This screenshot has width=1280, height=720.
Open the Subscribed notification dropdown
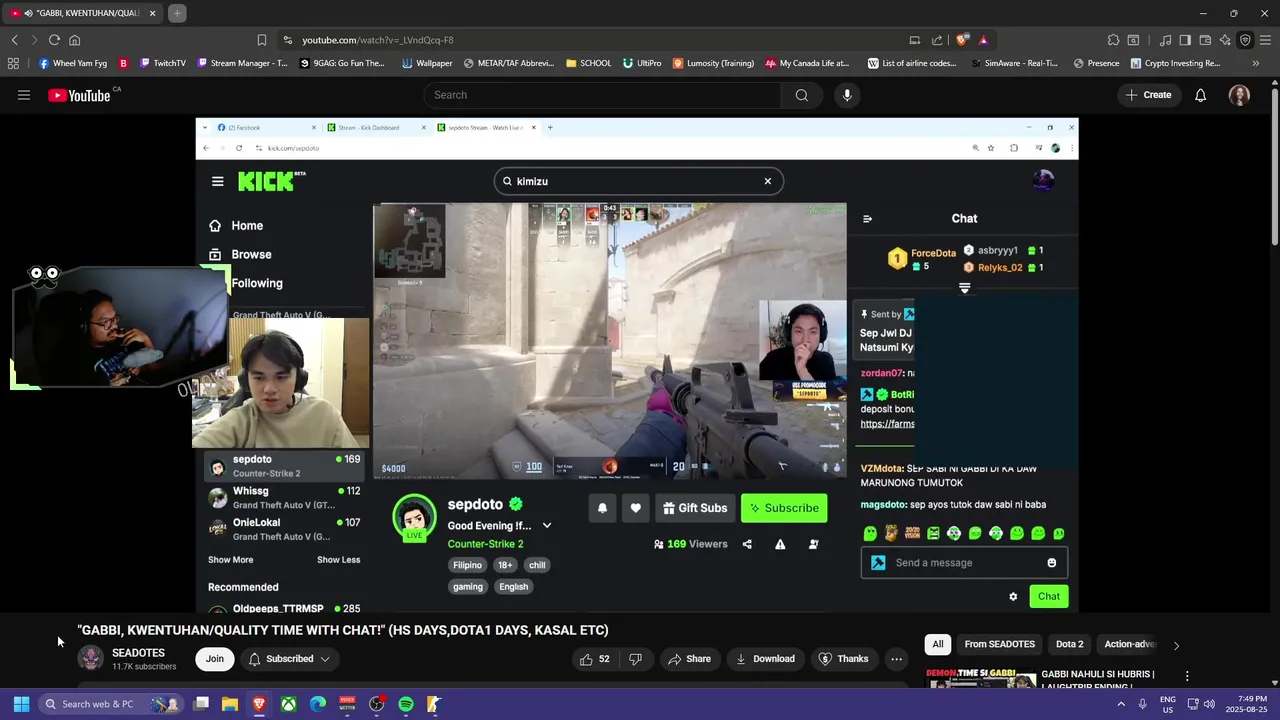point(289,659)
